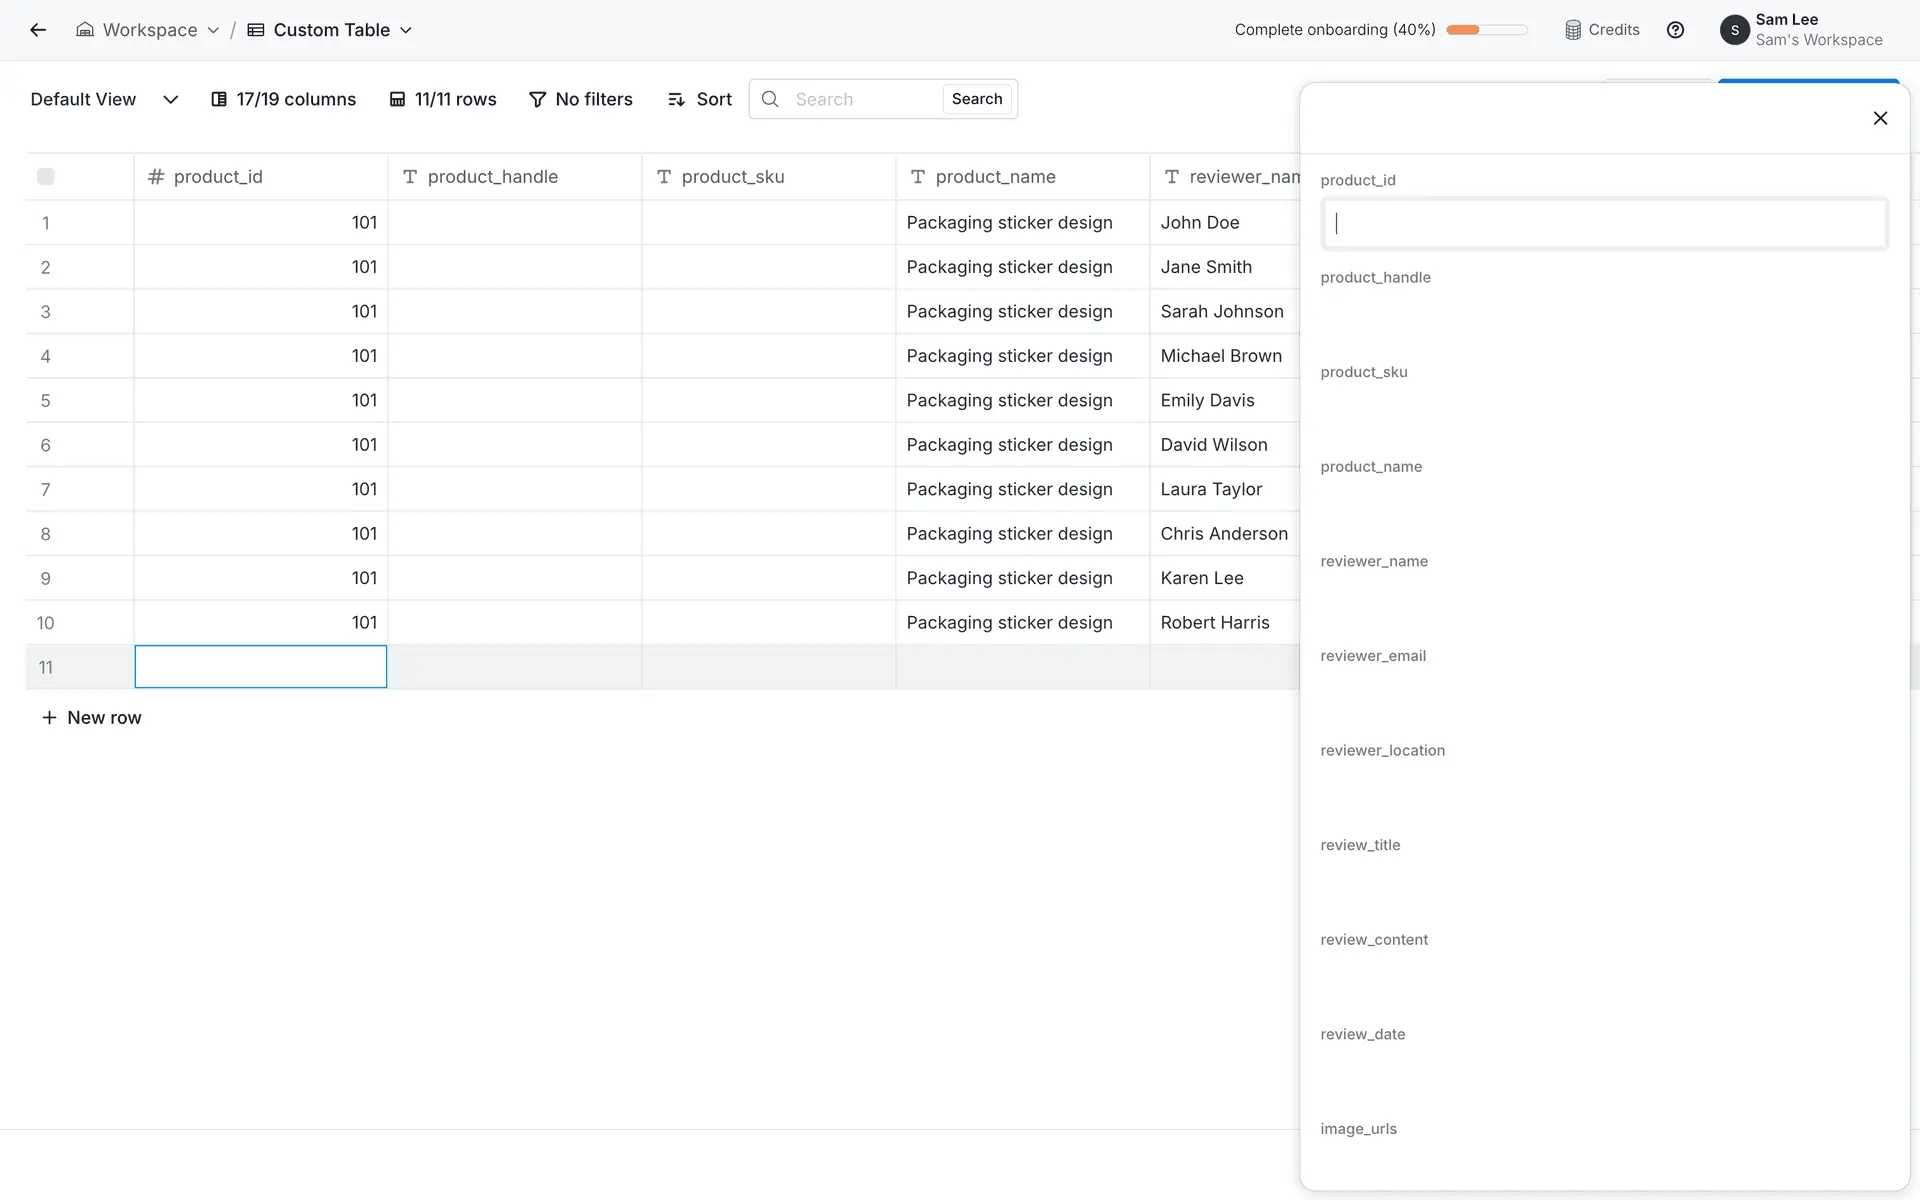
Task: Click the help question mark icon
Action: [x=1675, y=30]
